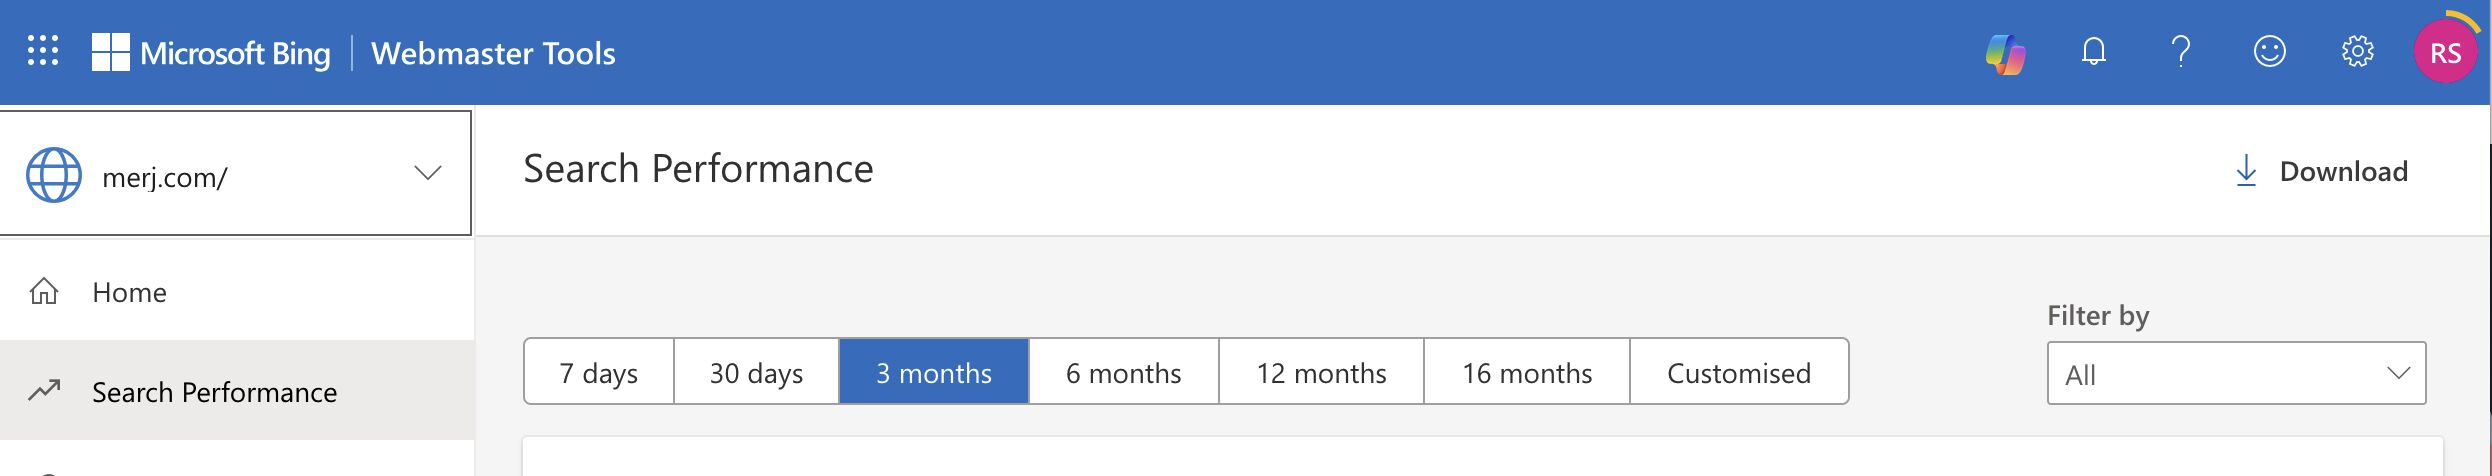Open the Filter by All dropdown
Screen dimensions: 2492x476
click(2236, 374)
